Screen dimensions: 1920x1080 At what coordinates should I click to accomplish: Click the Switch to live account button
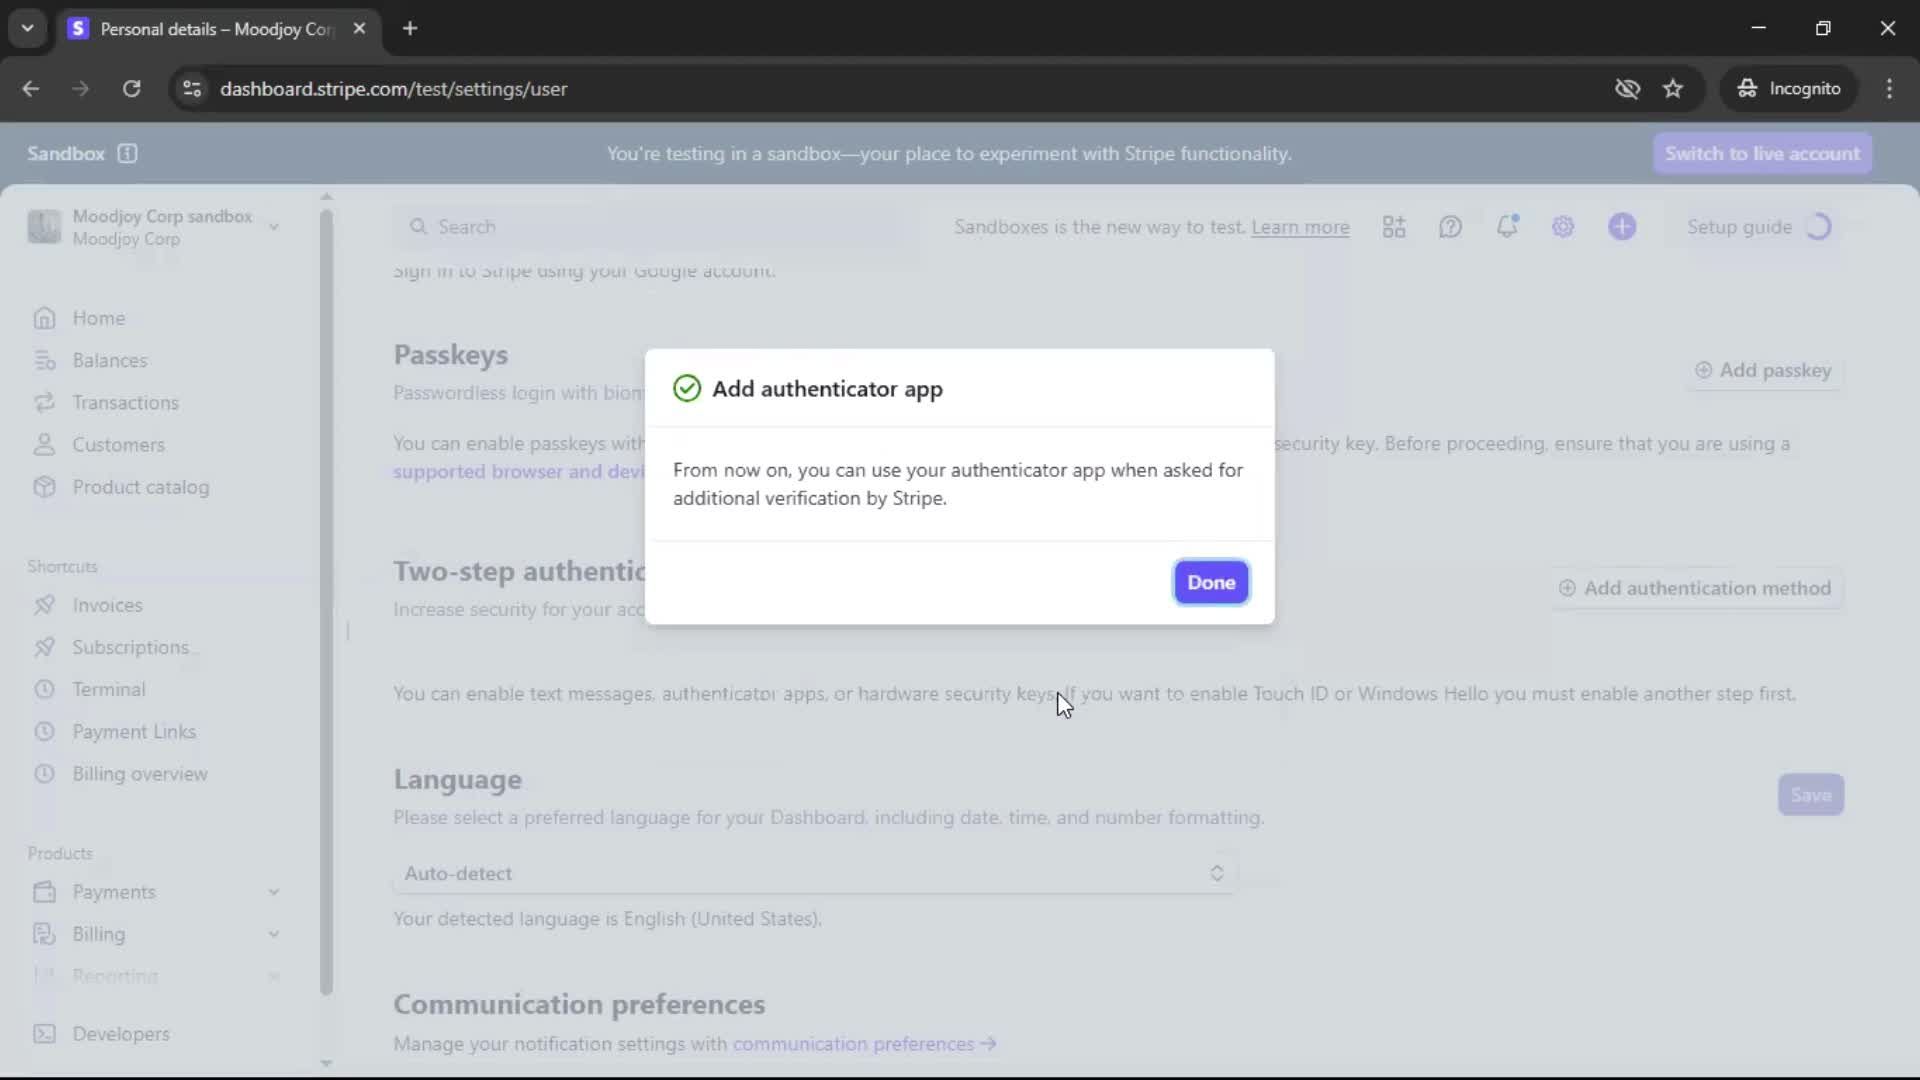[1762, 153]
